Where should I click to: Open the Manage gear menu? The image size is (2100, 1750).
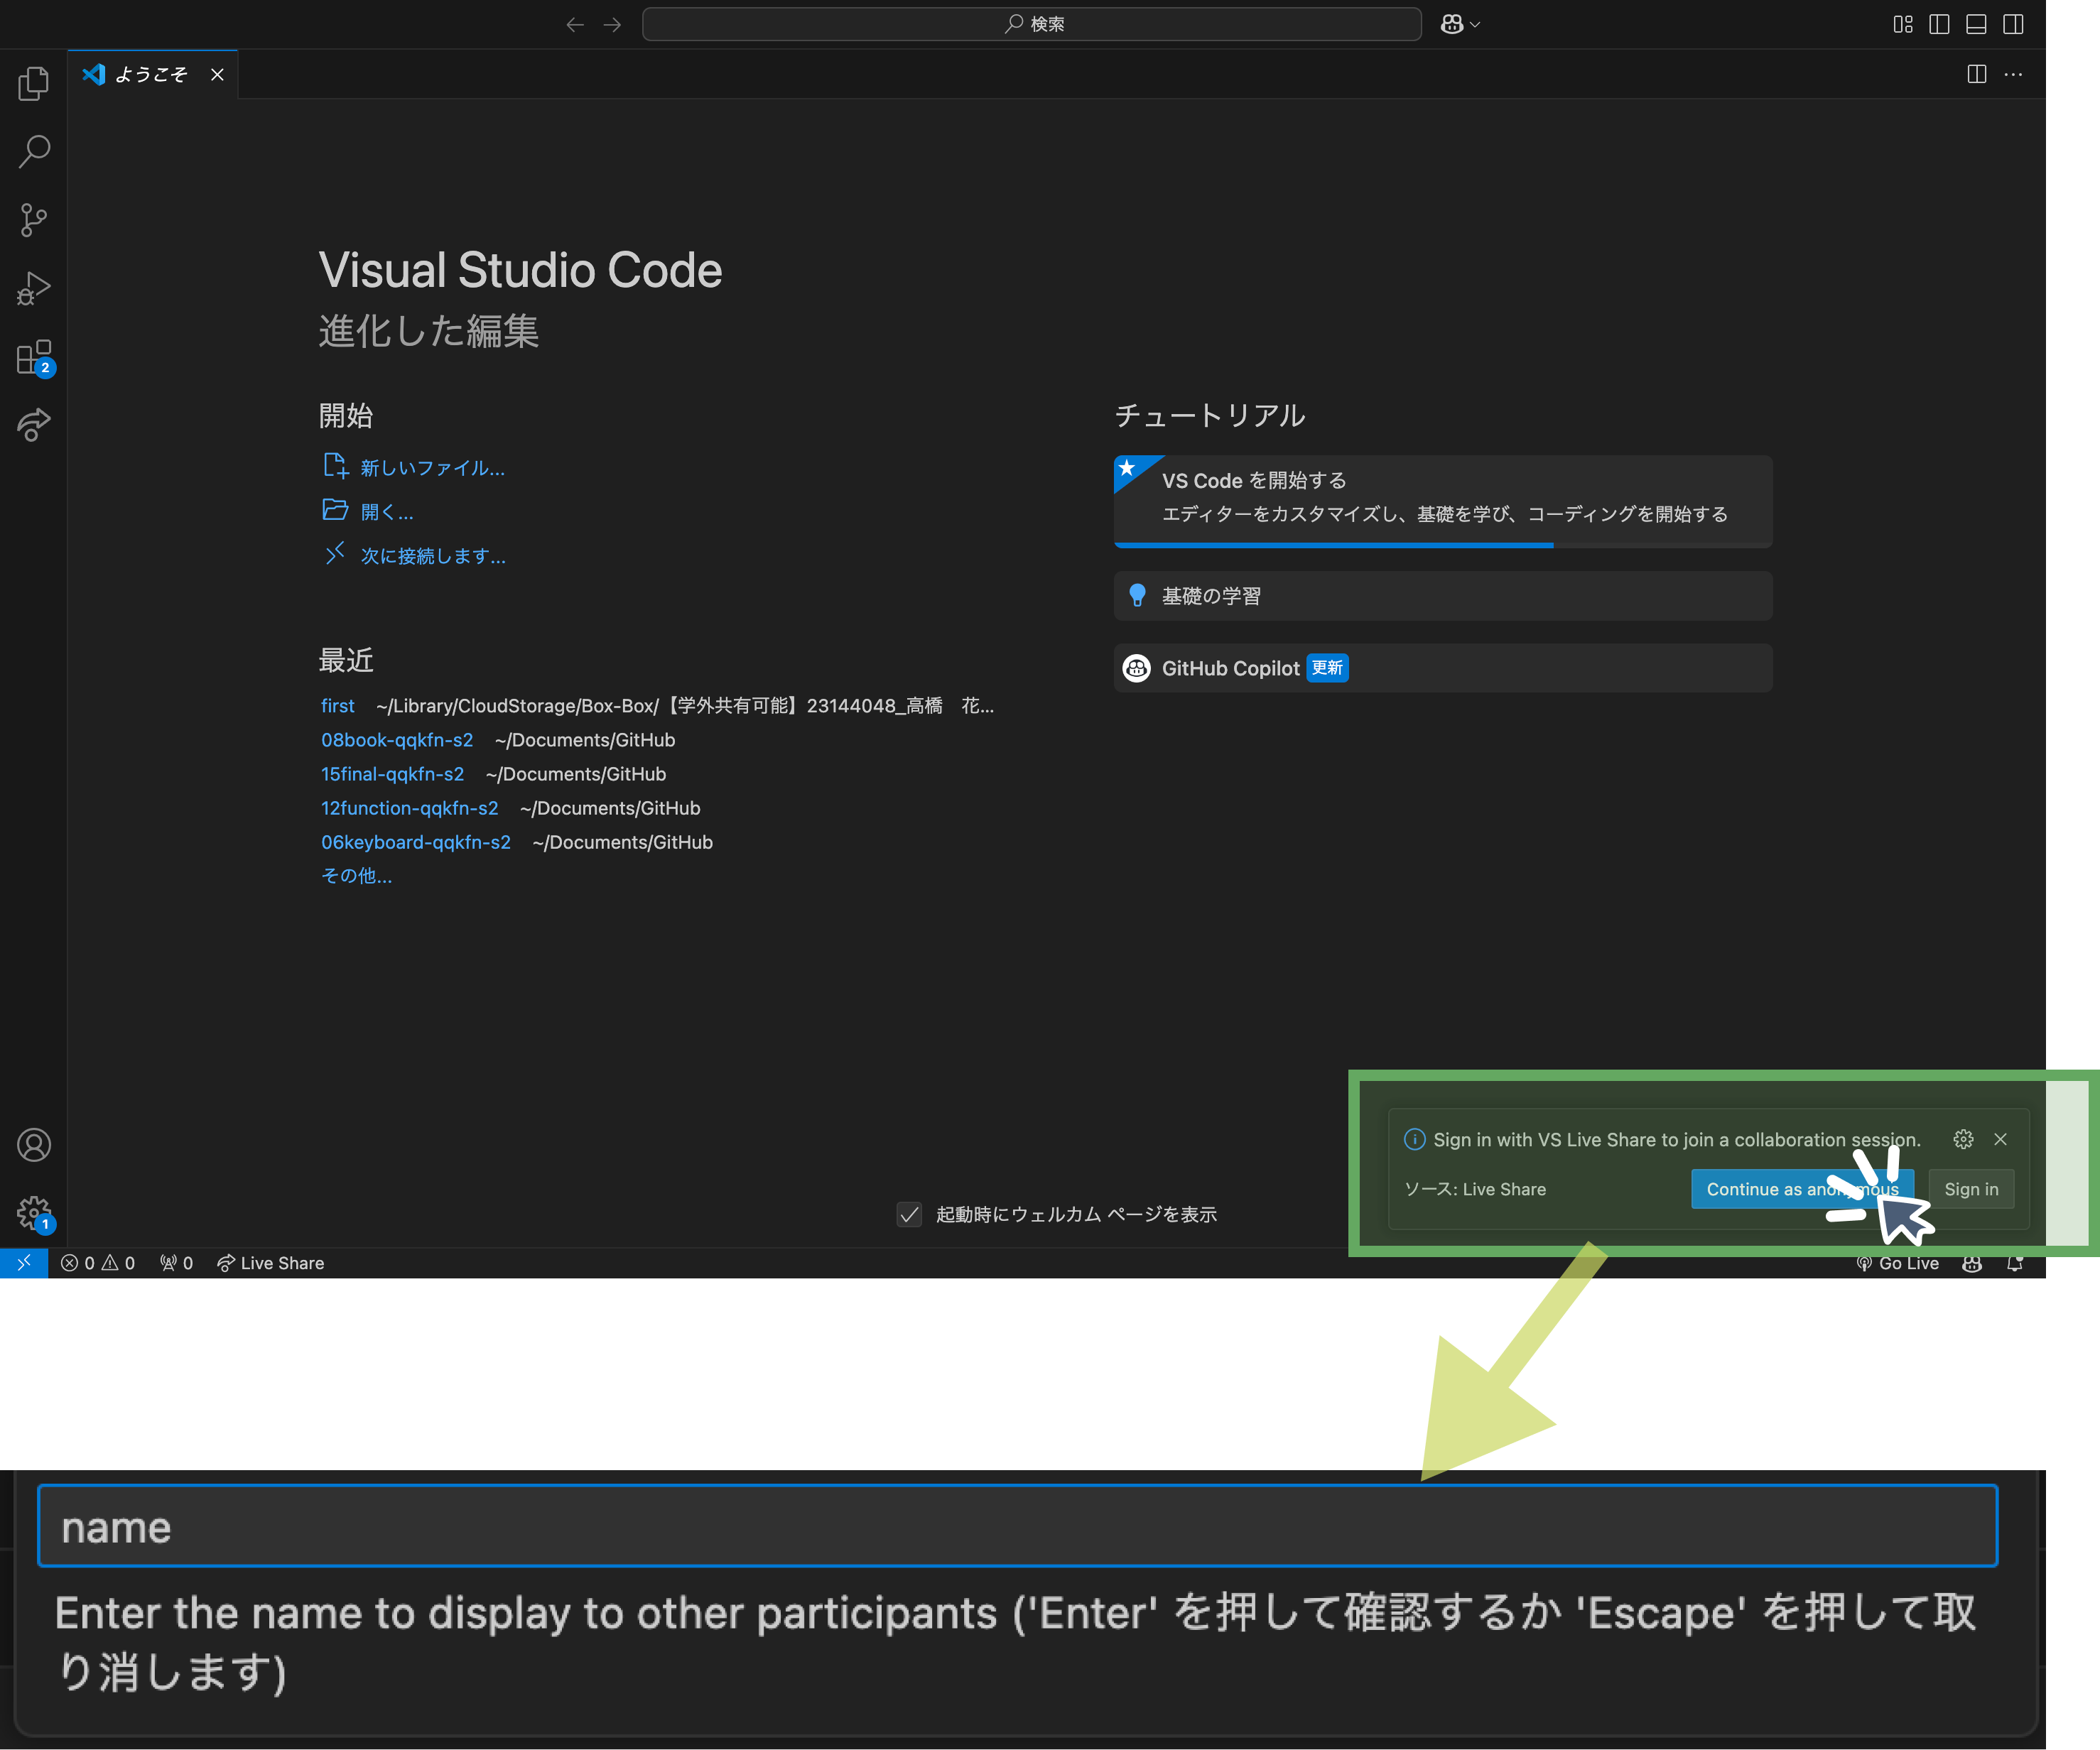[x=34, y=1214]
